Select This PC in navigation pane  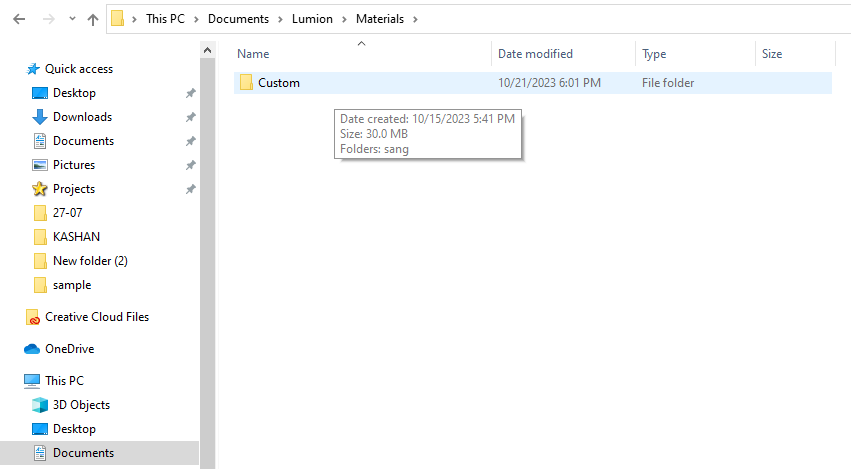point(65,381)
